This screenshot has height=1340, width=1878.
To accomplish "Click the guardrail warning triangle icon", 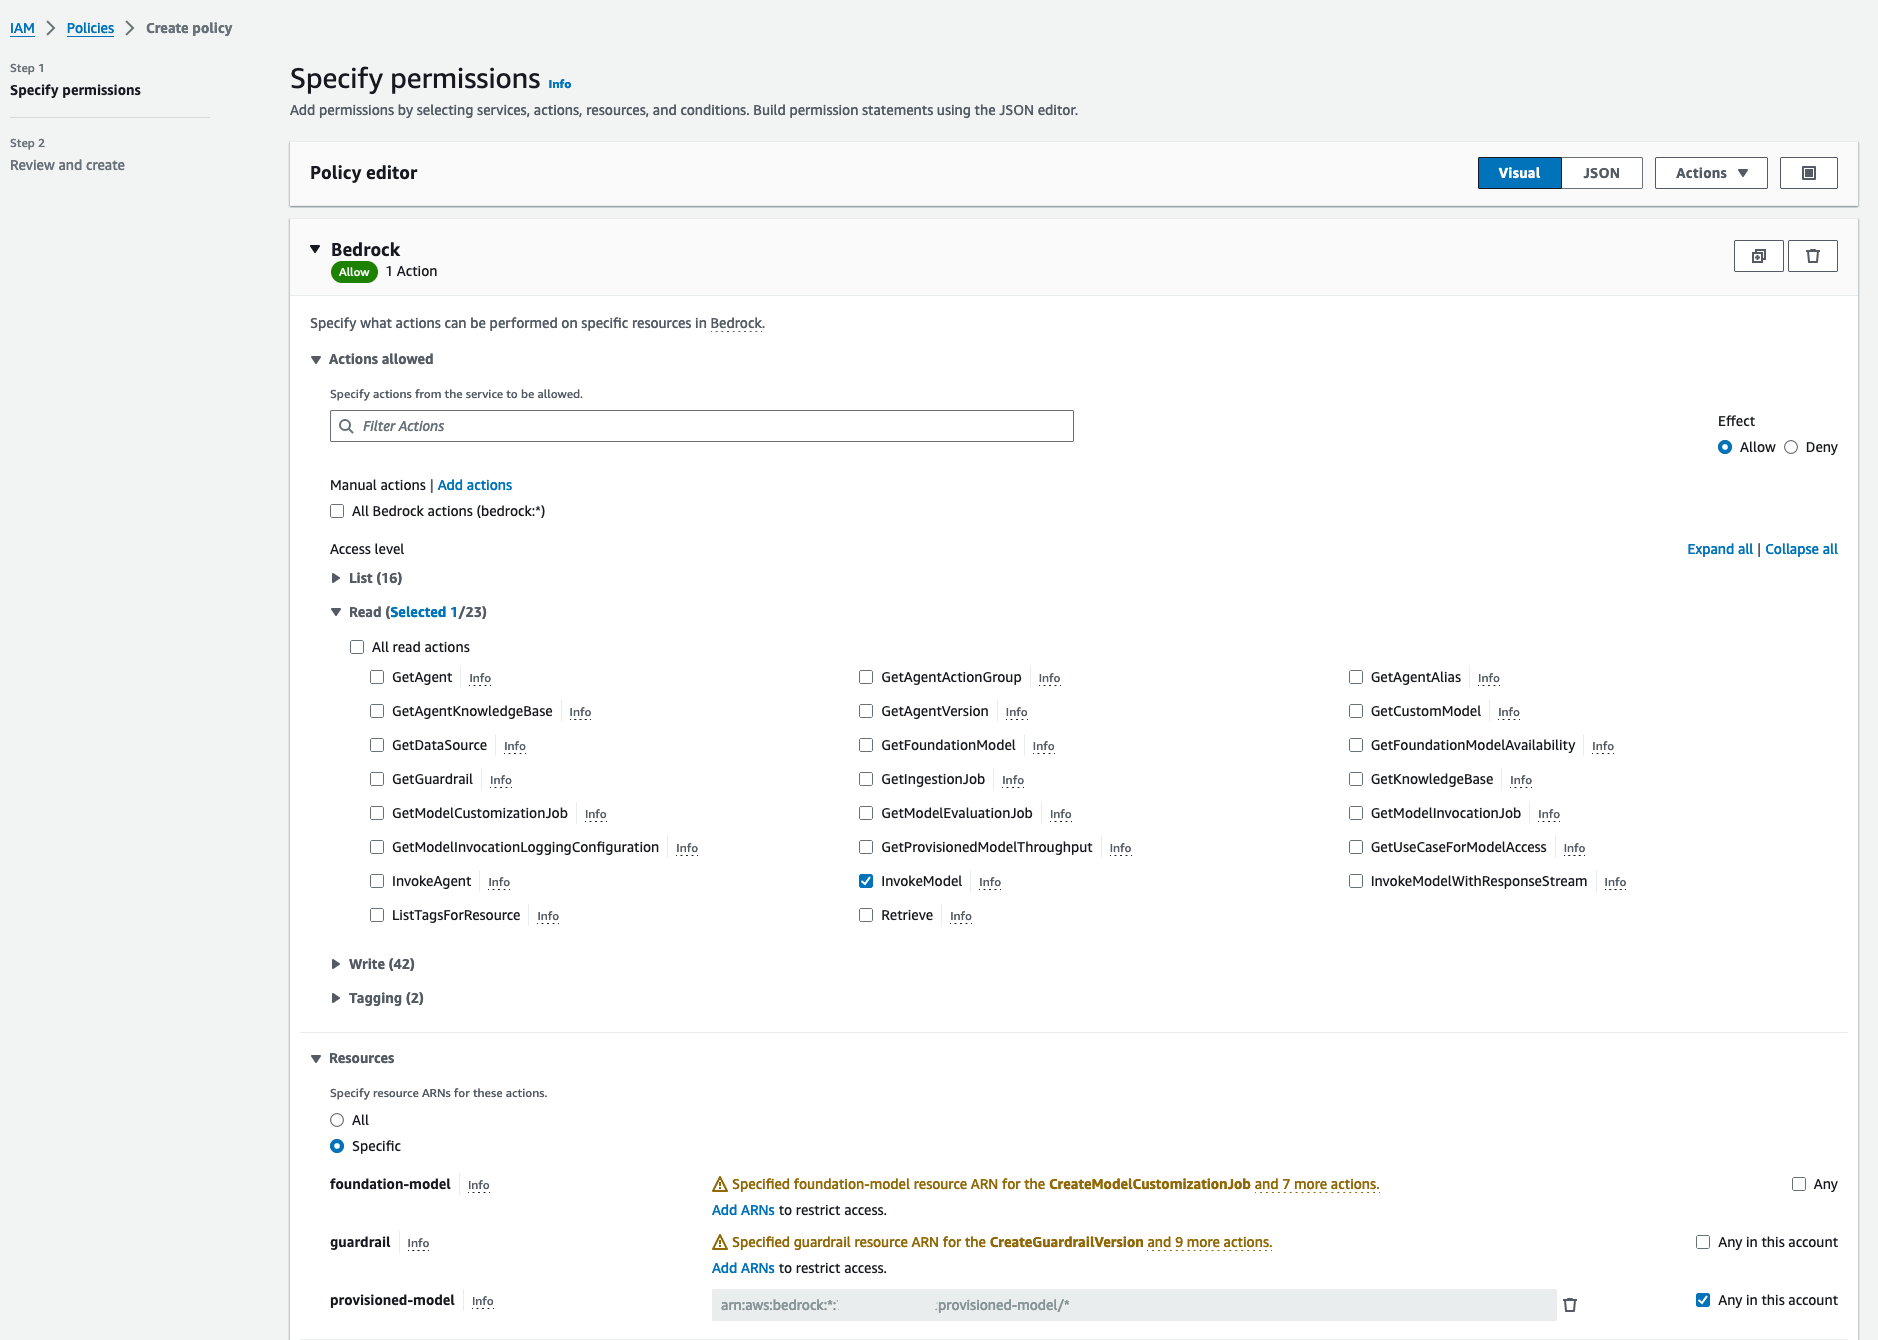I will 719,1243.
